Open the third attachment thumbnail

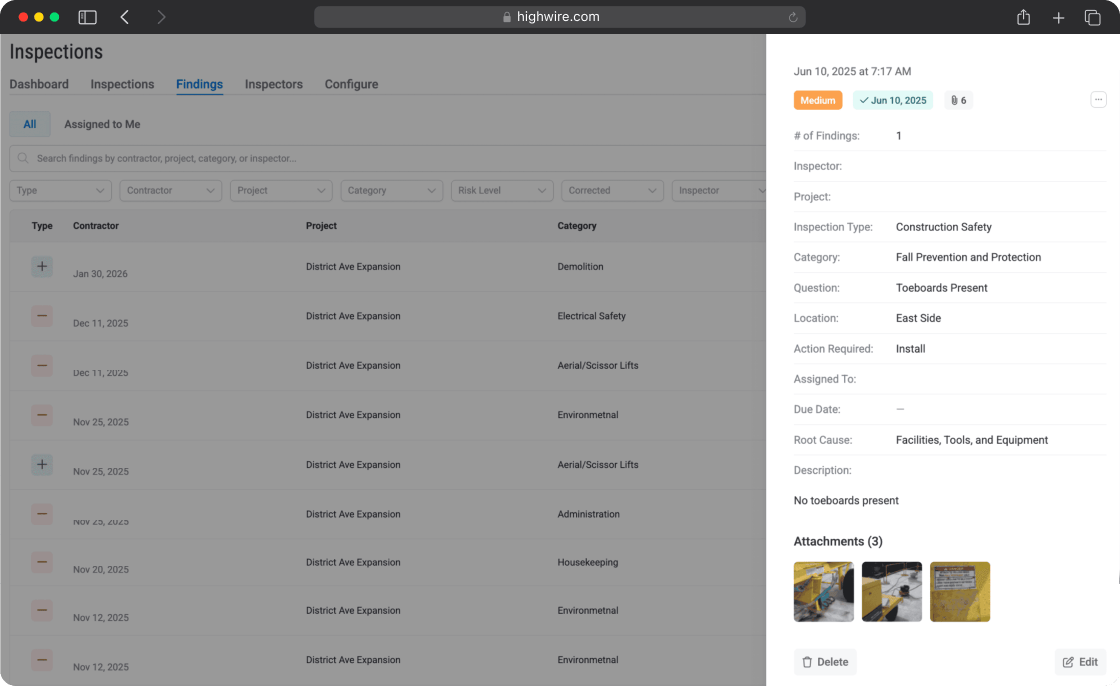(960, 592)
